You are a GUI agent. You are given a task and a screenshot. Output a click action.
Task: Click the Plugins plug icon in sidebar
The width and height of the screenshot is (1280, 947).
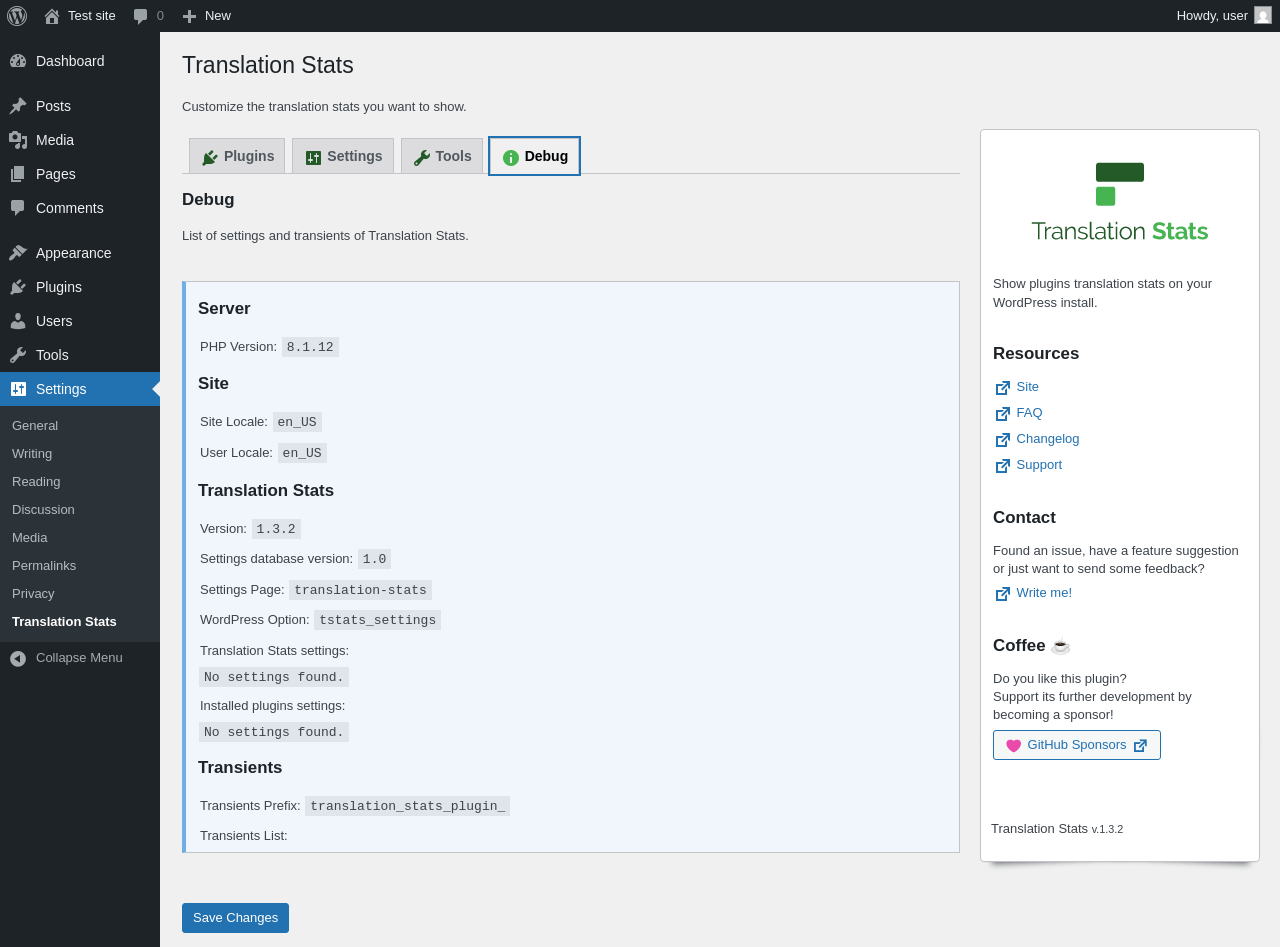[18, 287]
